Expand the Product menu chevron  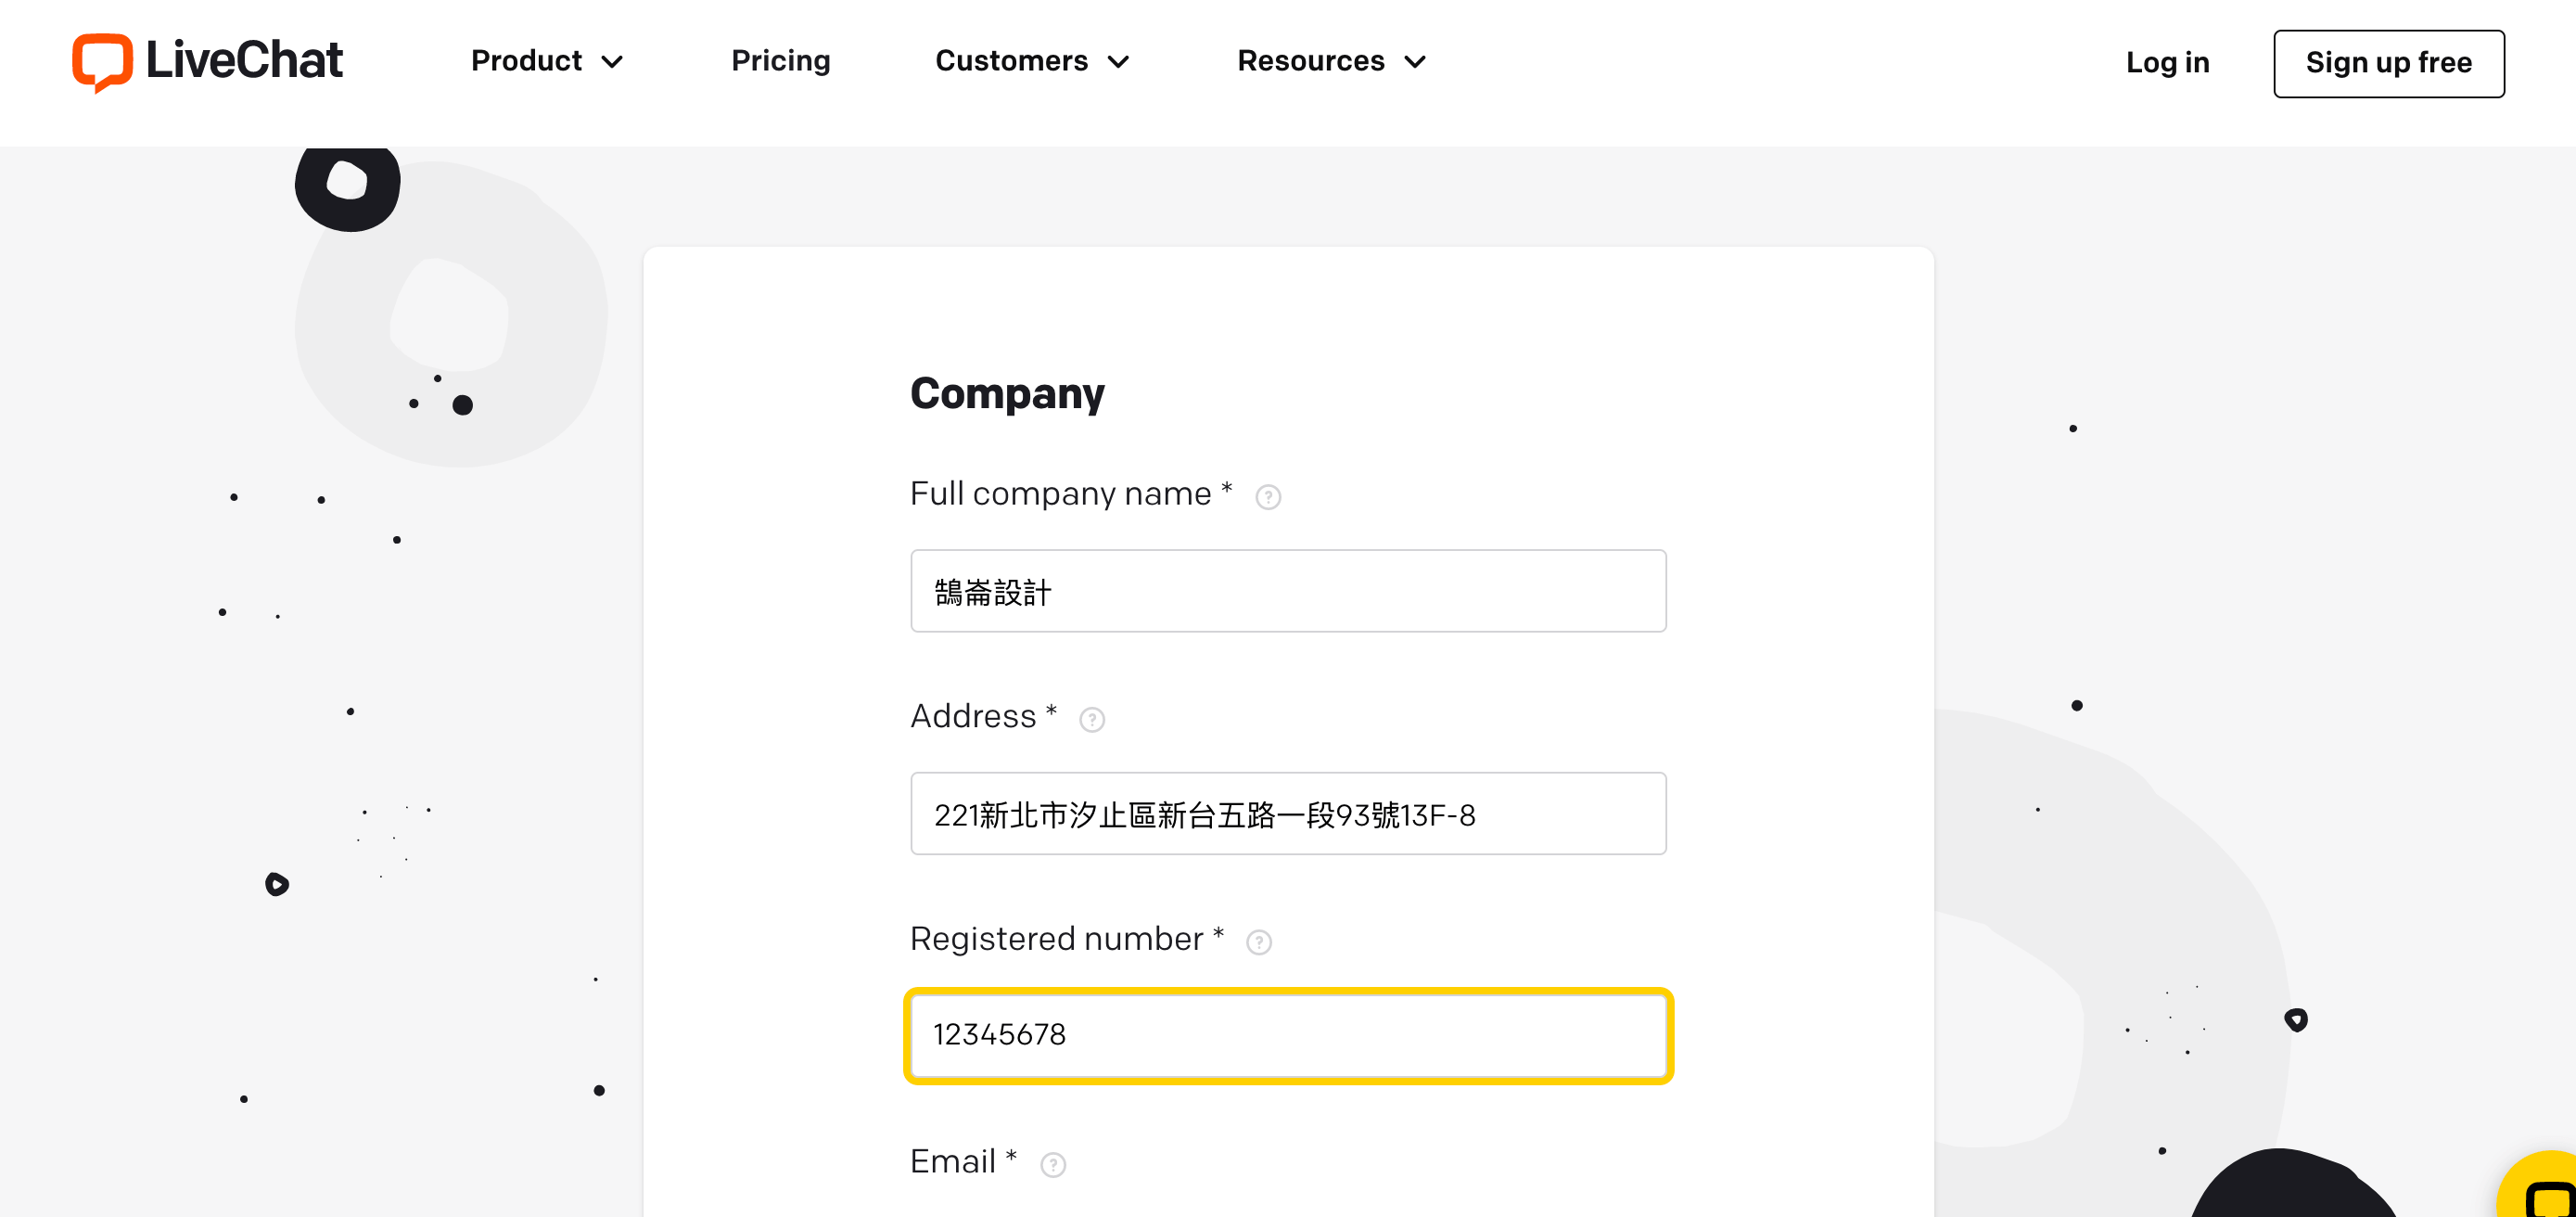(x=613, y=62)
